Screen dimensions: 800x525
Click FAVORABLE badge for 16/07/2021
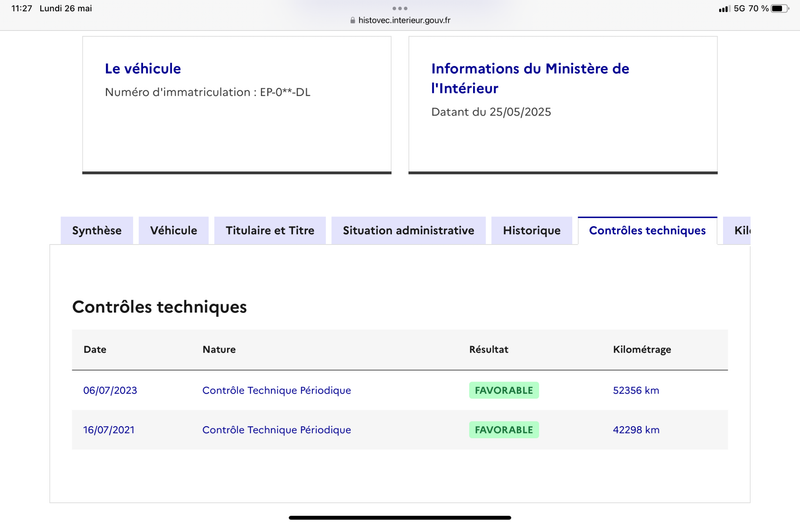pyautogui.click(x=504, y=430)
